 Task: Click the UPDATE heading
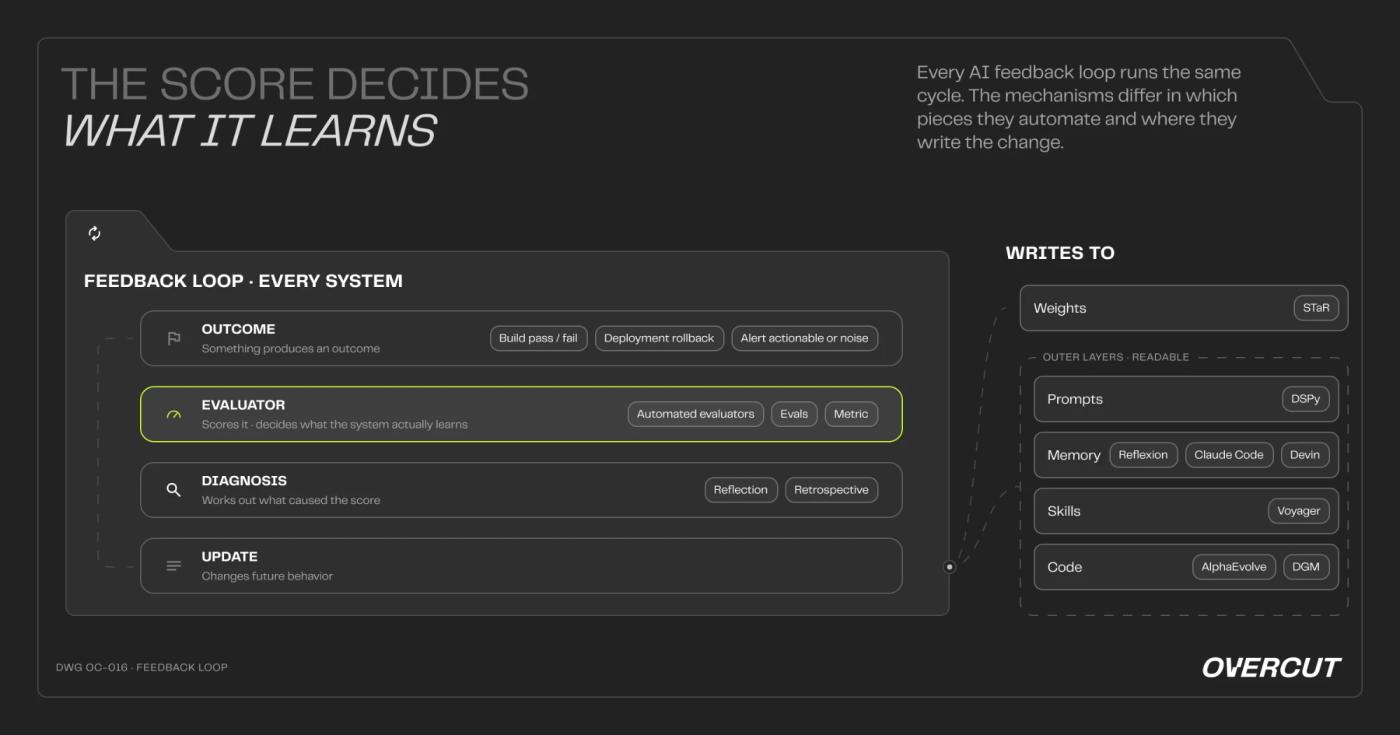click(230, 557)
